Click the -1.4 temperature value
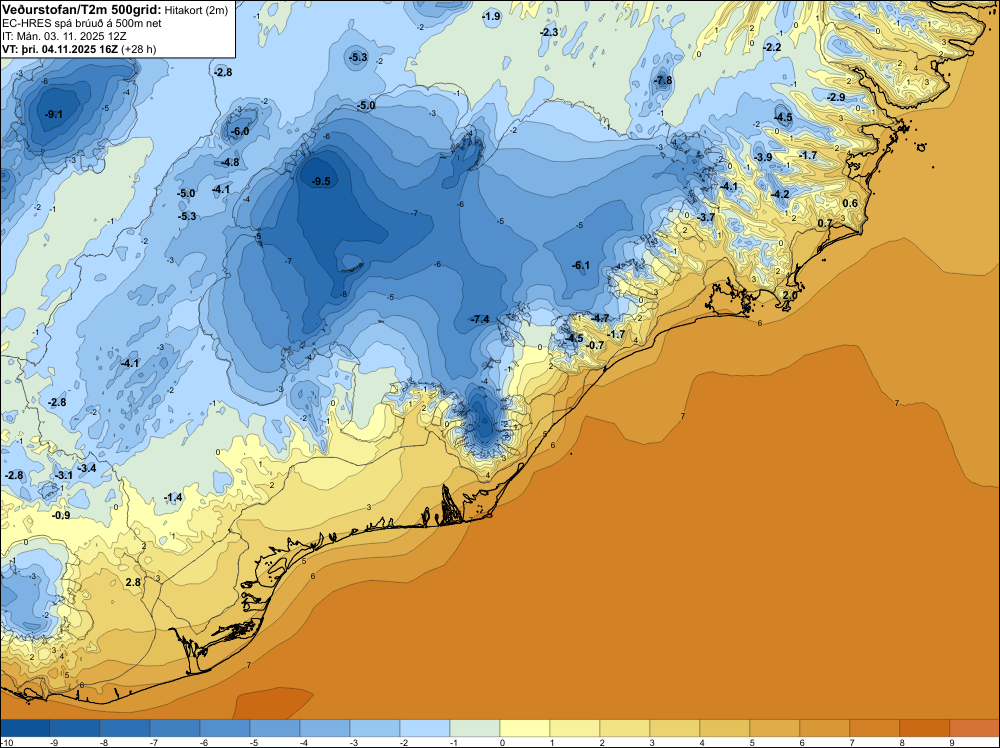Image resolution: width=1000 pixels, height=748 pixels. pos(173,497)
